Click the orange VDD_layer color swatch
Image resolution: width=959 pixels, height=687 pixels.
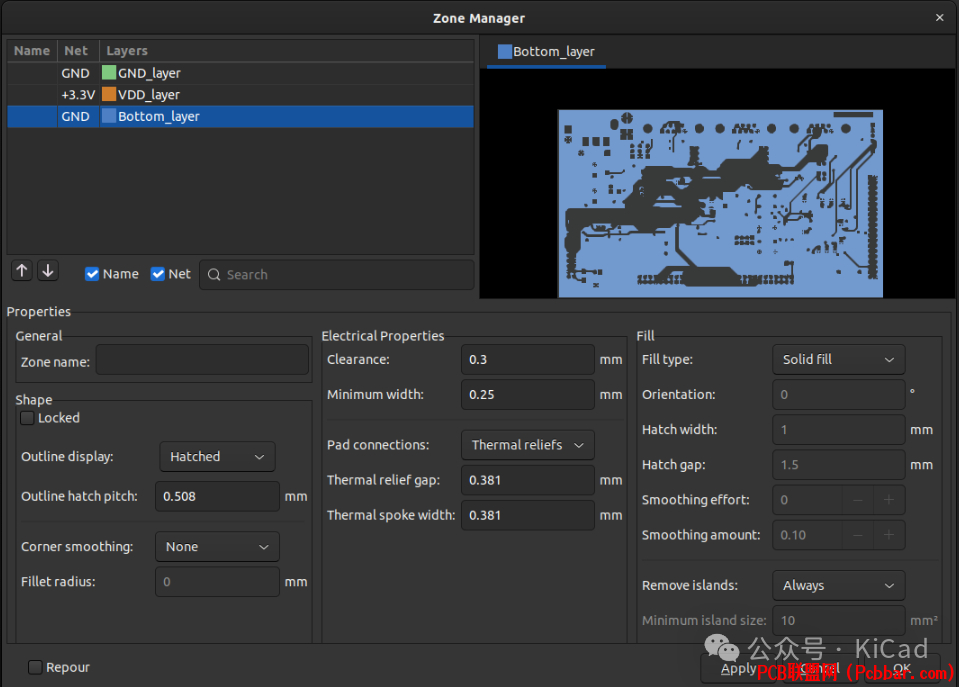pyautogui.click(x=109, y=94)
